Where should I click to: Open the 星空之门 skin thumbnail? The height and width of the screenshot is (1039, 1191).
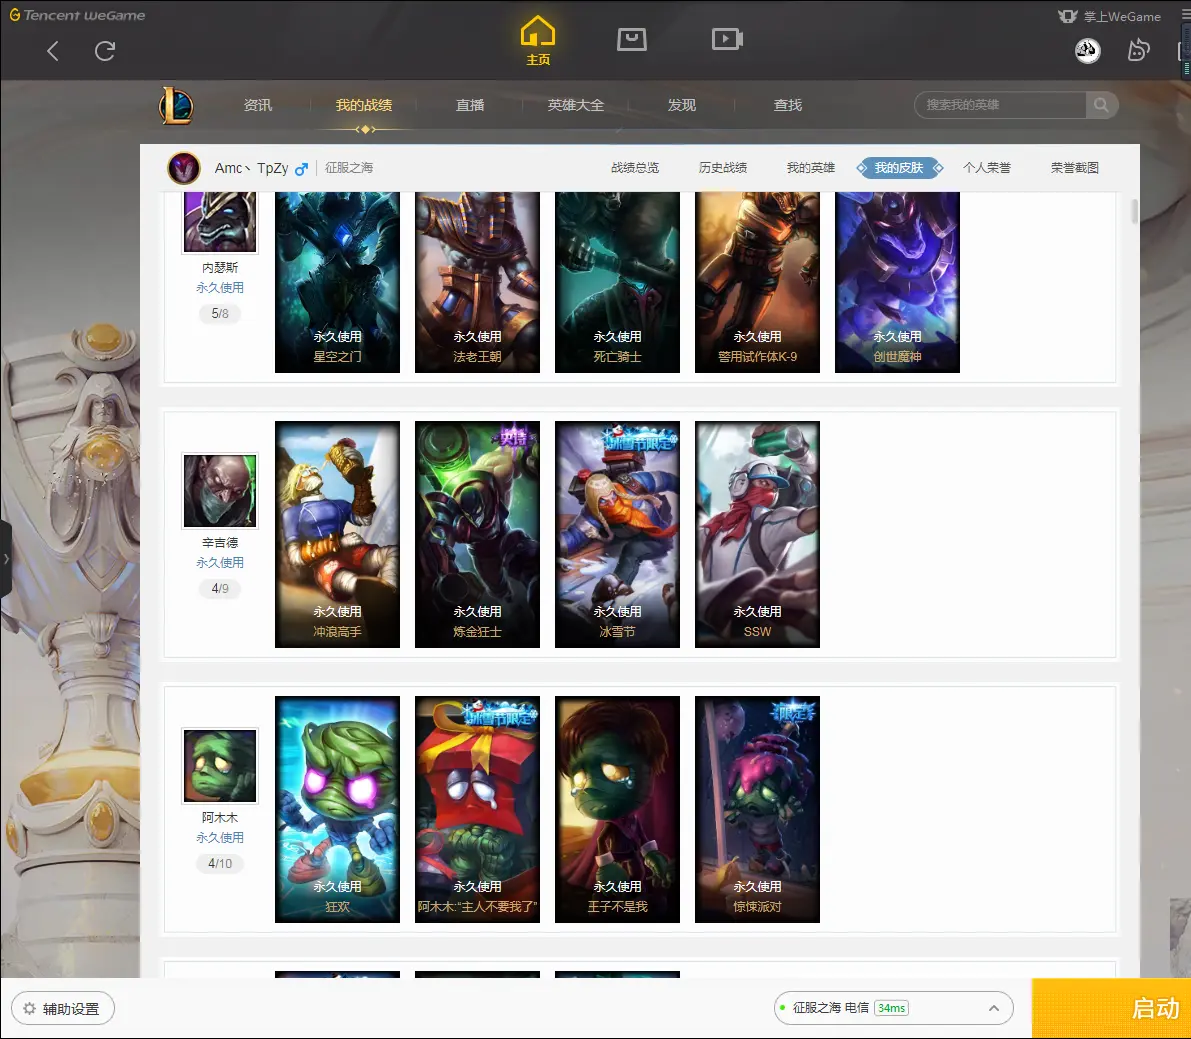tap(337, 282)
